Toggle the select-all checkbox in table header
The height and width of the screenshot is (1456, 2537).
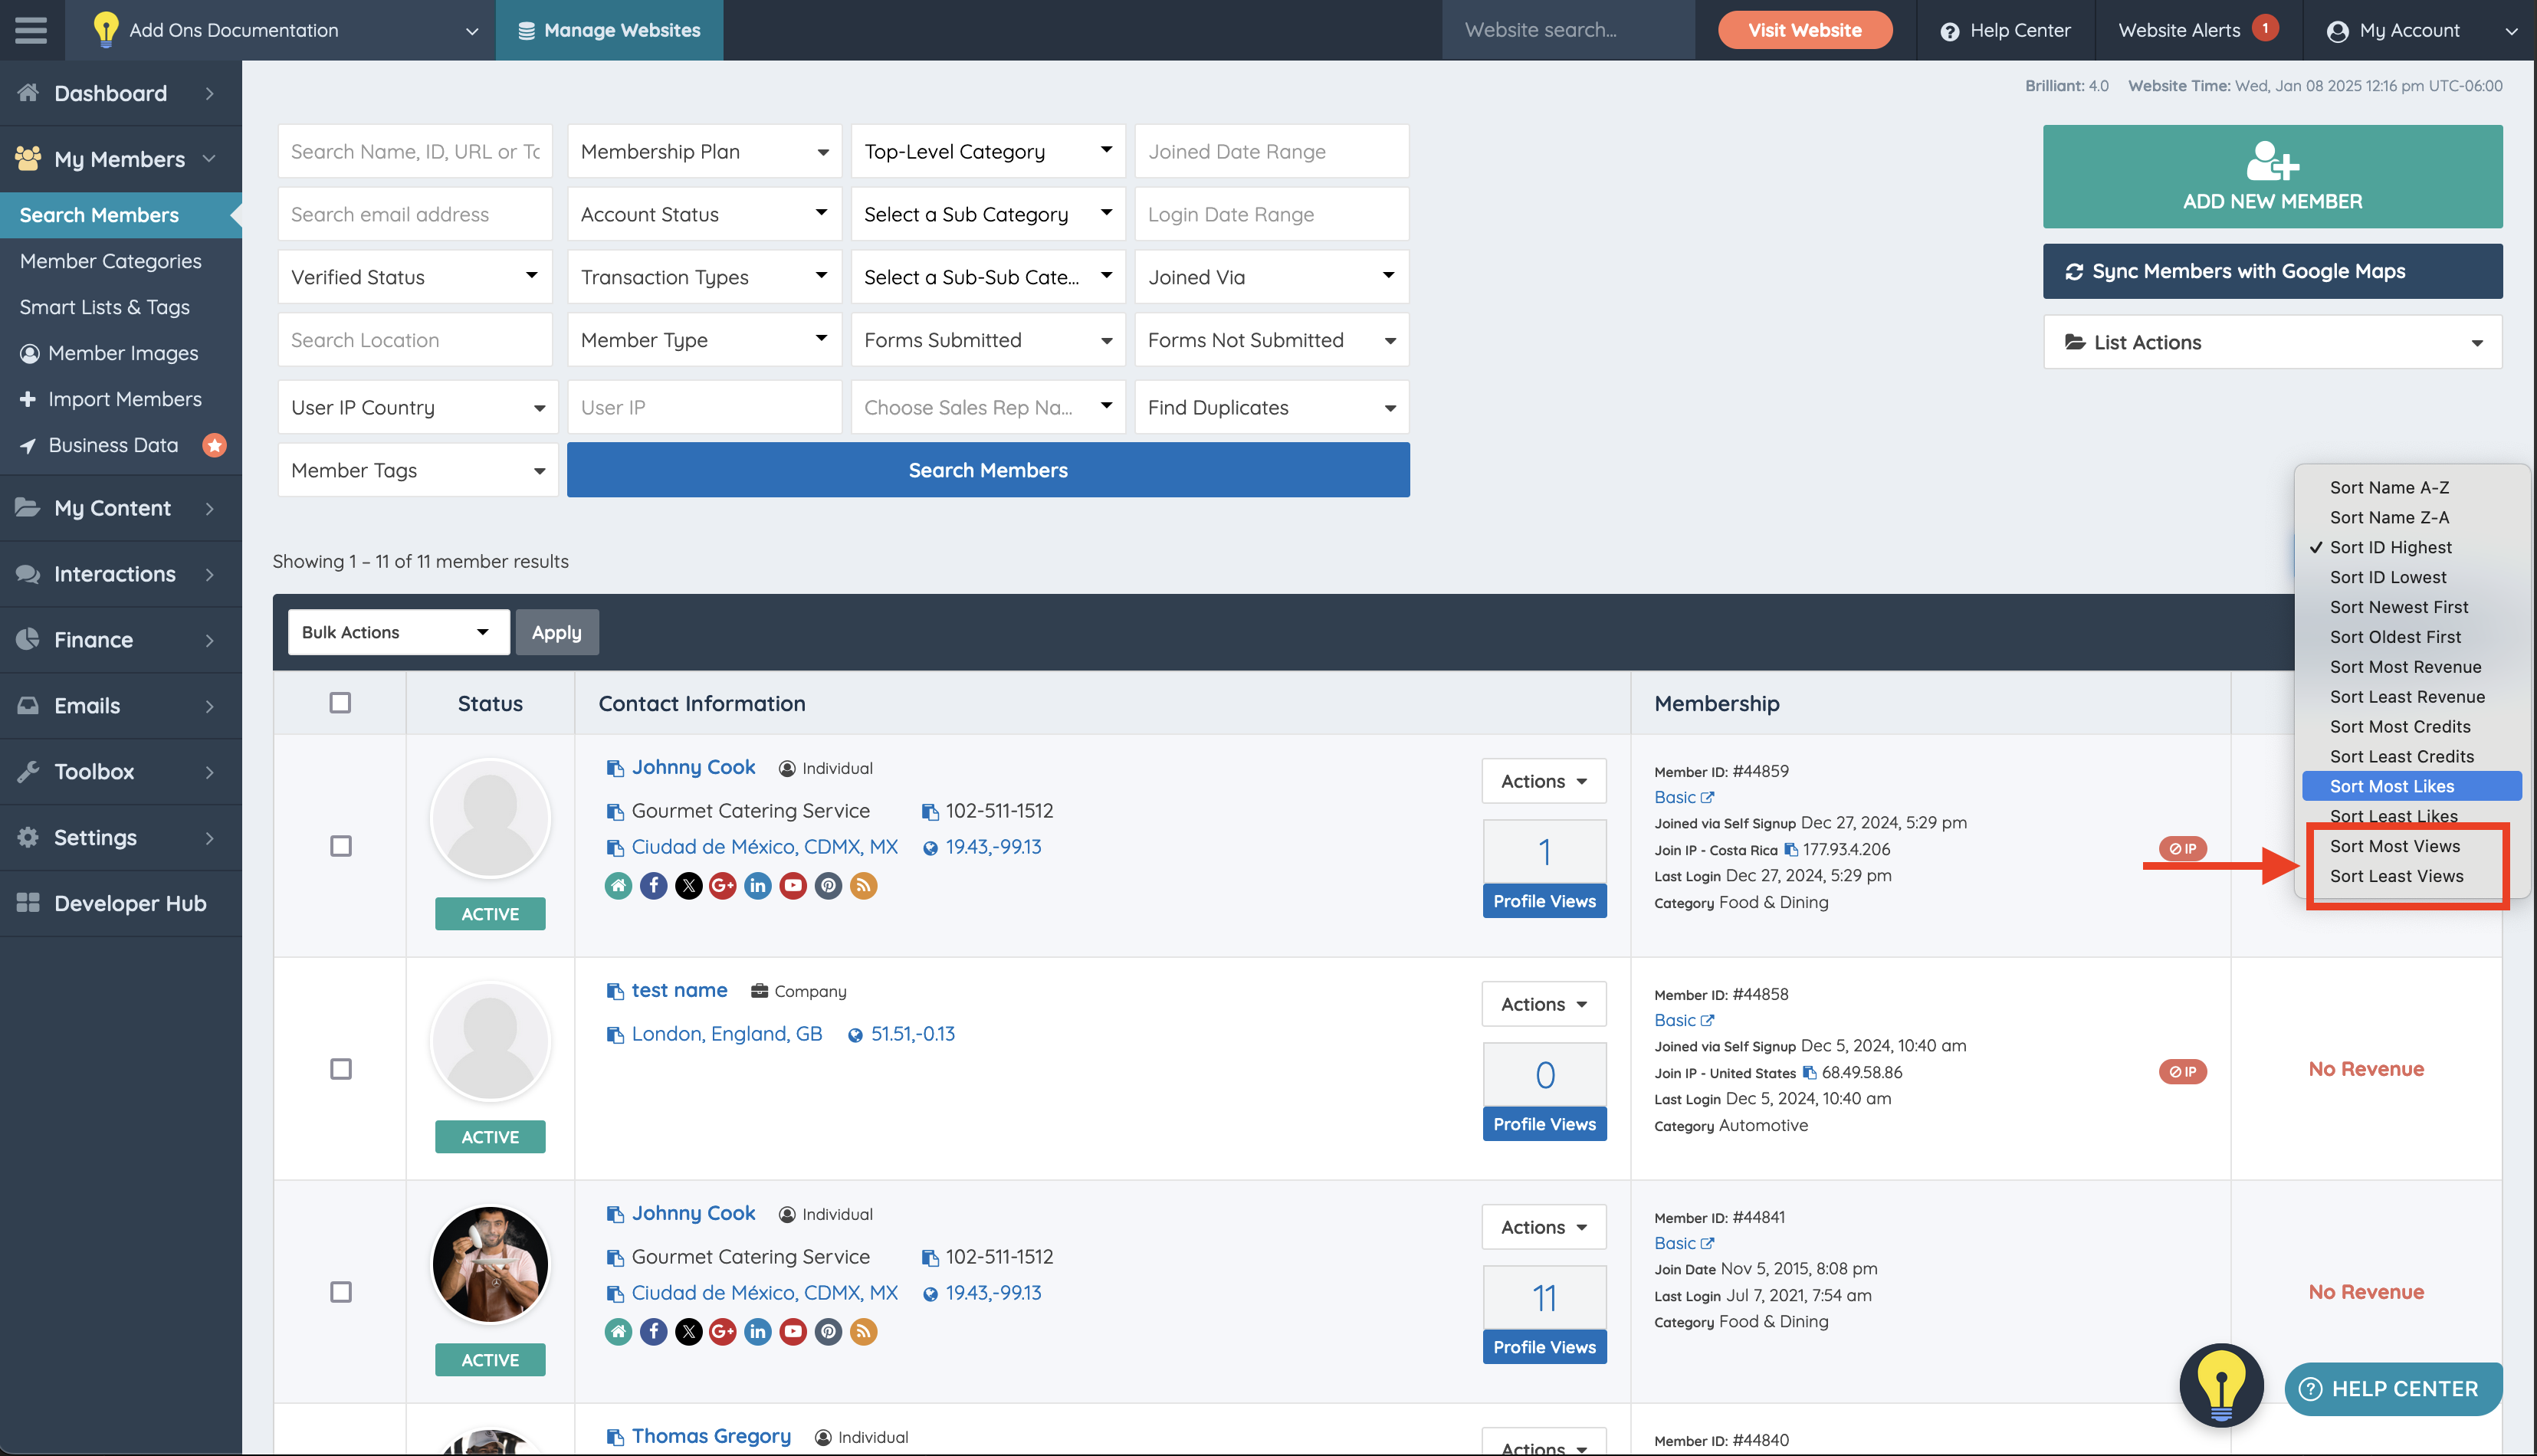click(x=340, y=703)
